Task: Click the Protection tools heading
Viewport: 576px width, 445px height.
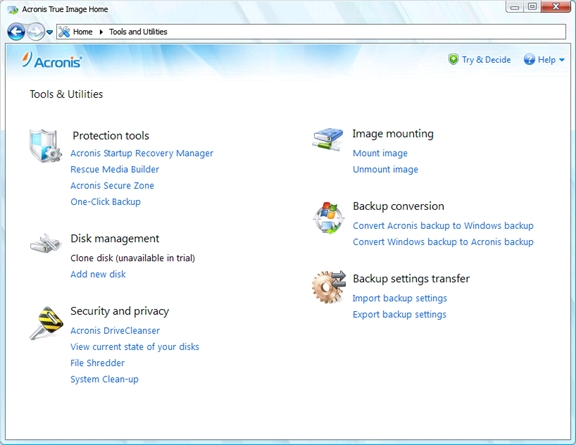Action: pos(111,136)
